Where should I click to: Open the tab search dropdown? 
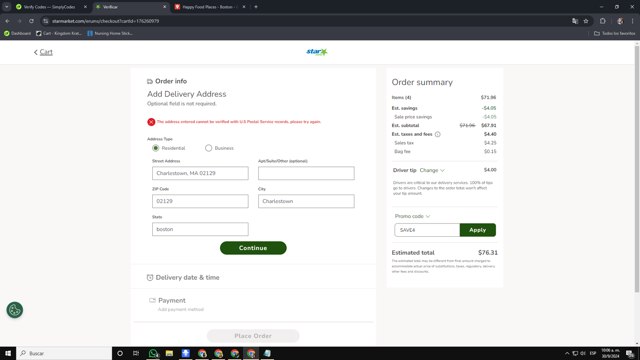coord(7,7)
